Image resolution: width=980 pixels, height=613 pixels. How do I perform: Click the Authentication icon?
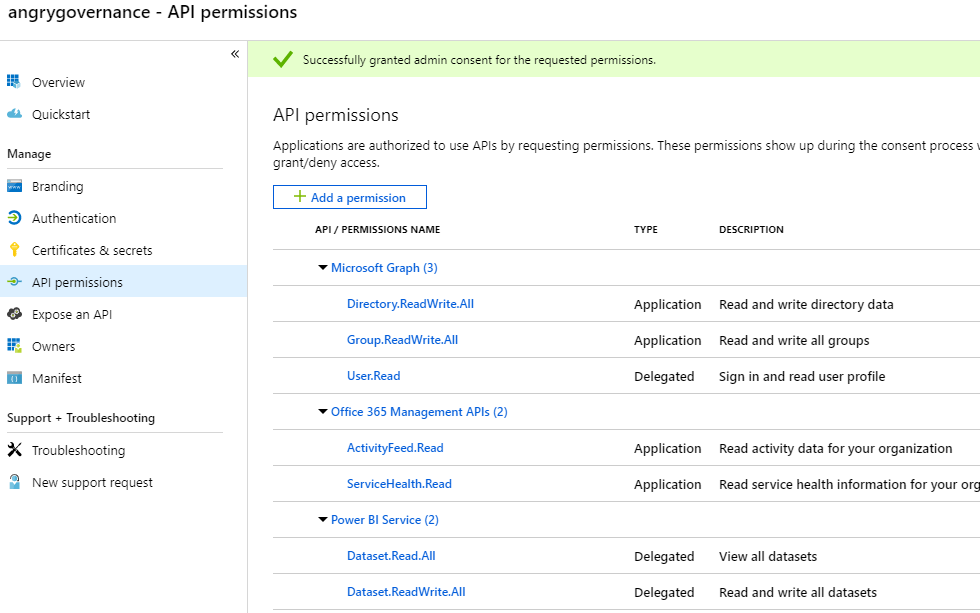[x=14, y=218]
